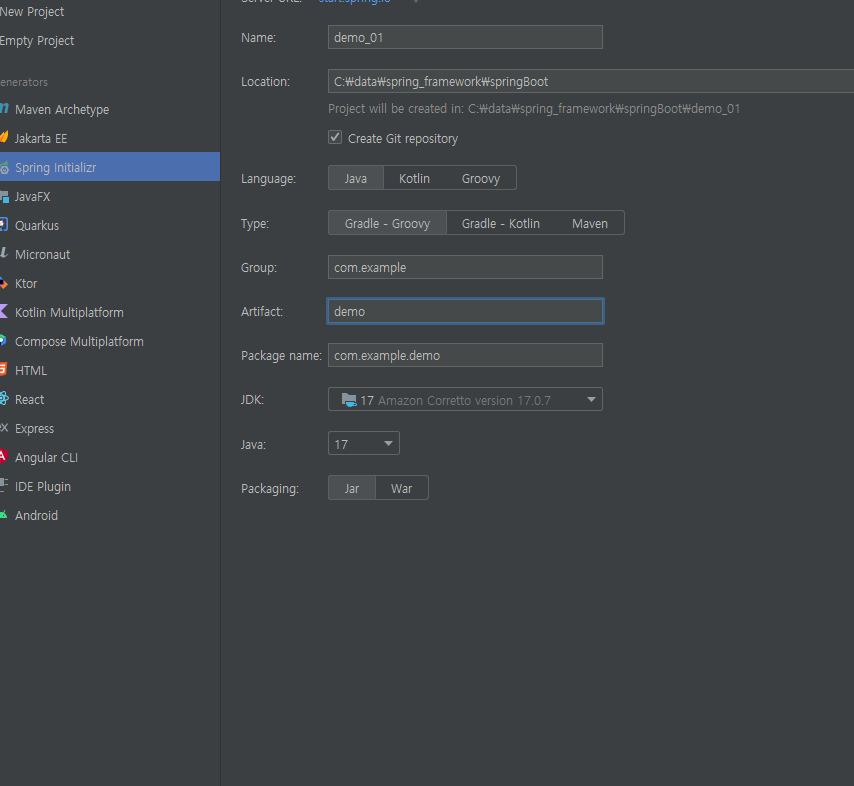Select the JavaFX label in list

point(32,197)
